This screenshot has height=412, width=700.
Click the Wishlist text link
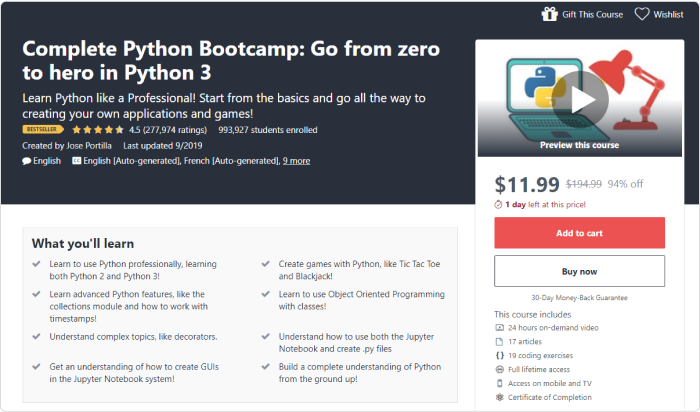pyautogui.click(x=668, y=14)
